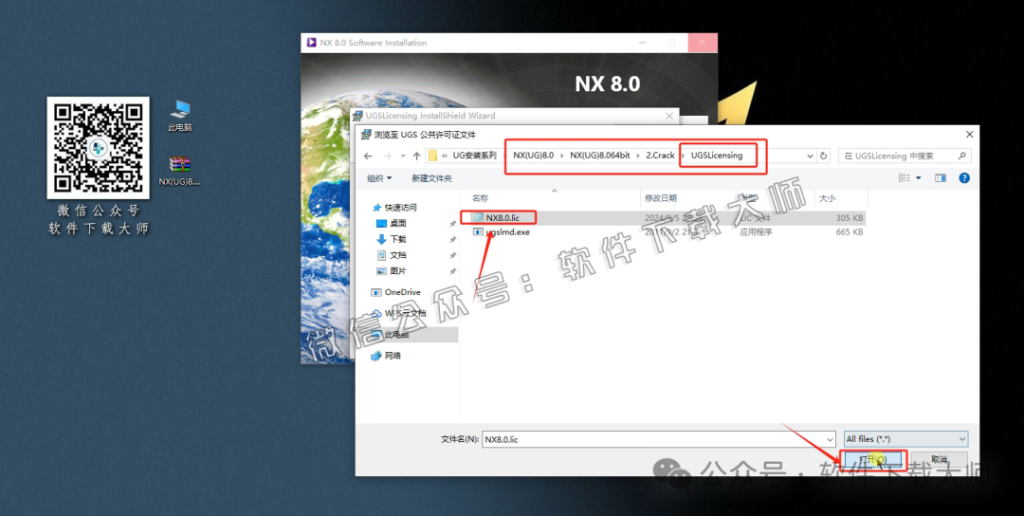
Task: Click the 665 KB size cell
Action: 849,231
